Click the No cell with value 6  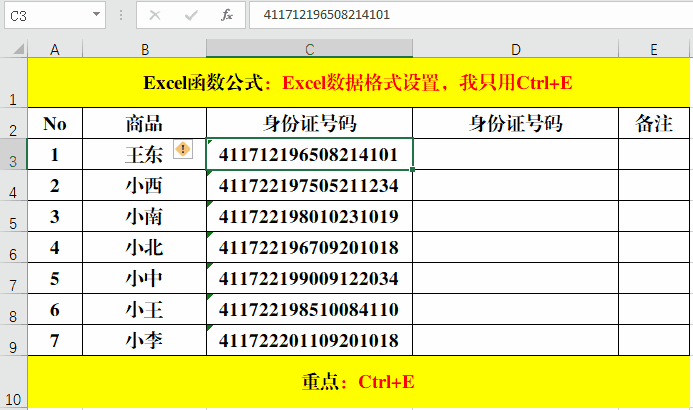click(x=55, y=309)
